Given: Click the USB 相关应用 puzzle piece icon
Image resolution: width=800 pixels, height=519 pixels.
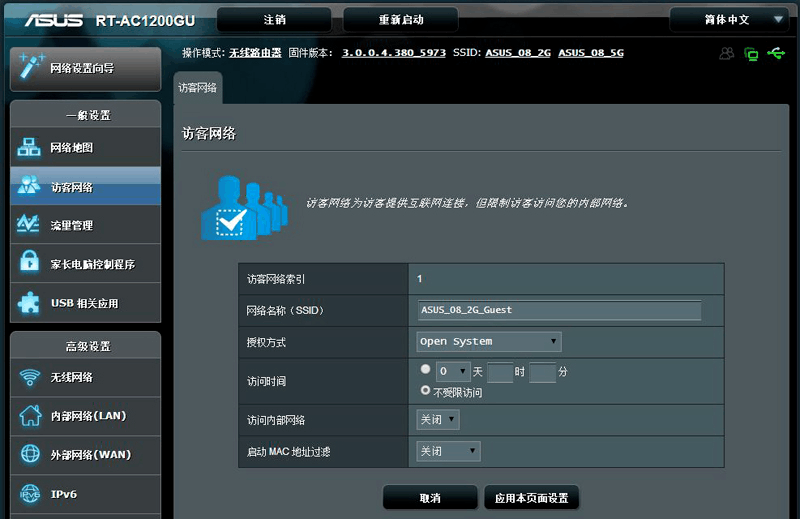Looking at the screenshot, I should pos(29,302).
